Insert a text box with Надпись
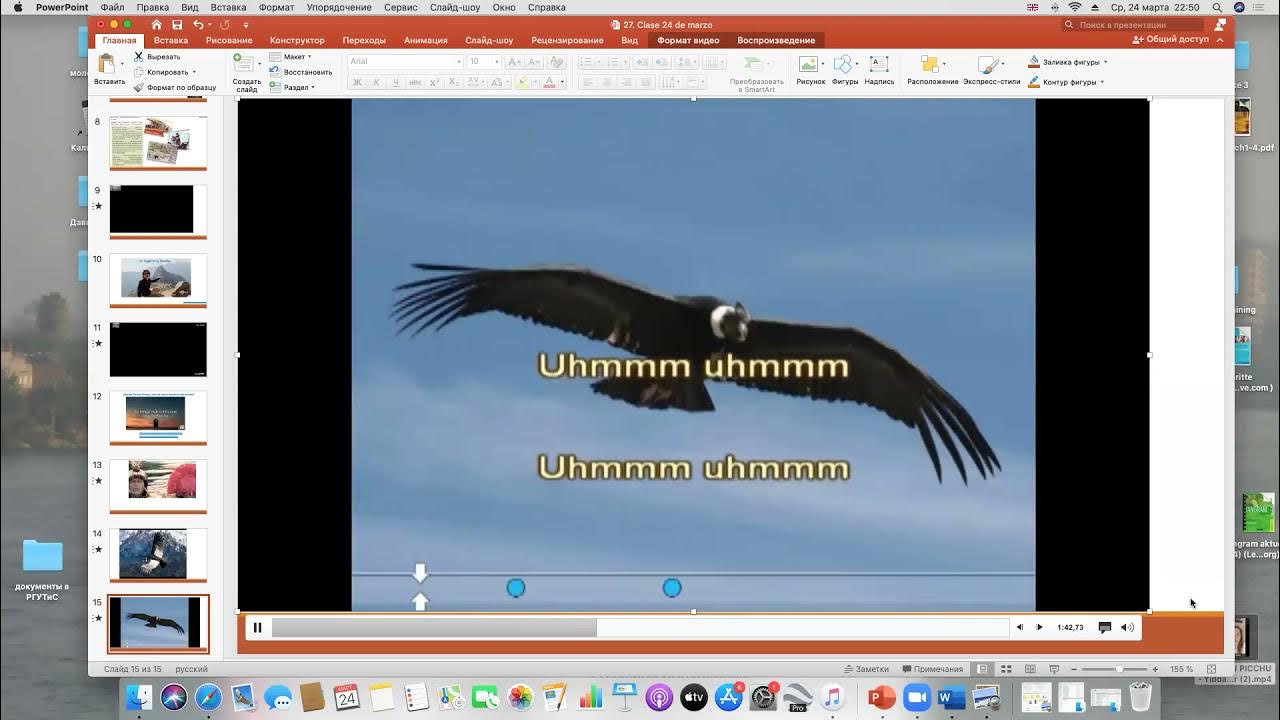 tap(879, 70)
